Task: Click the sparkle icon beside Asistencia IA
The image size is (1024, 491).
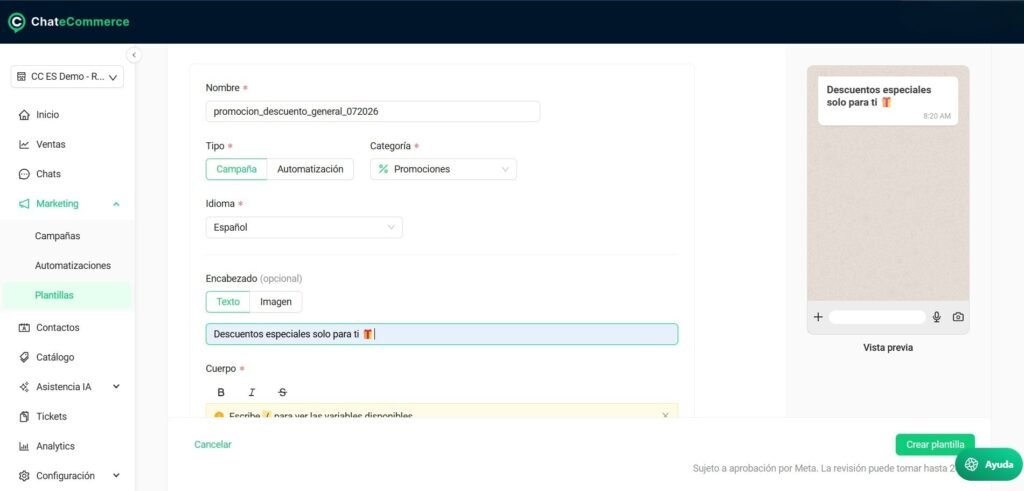Action: pos(24,387)
